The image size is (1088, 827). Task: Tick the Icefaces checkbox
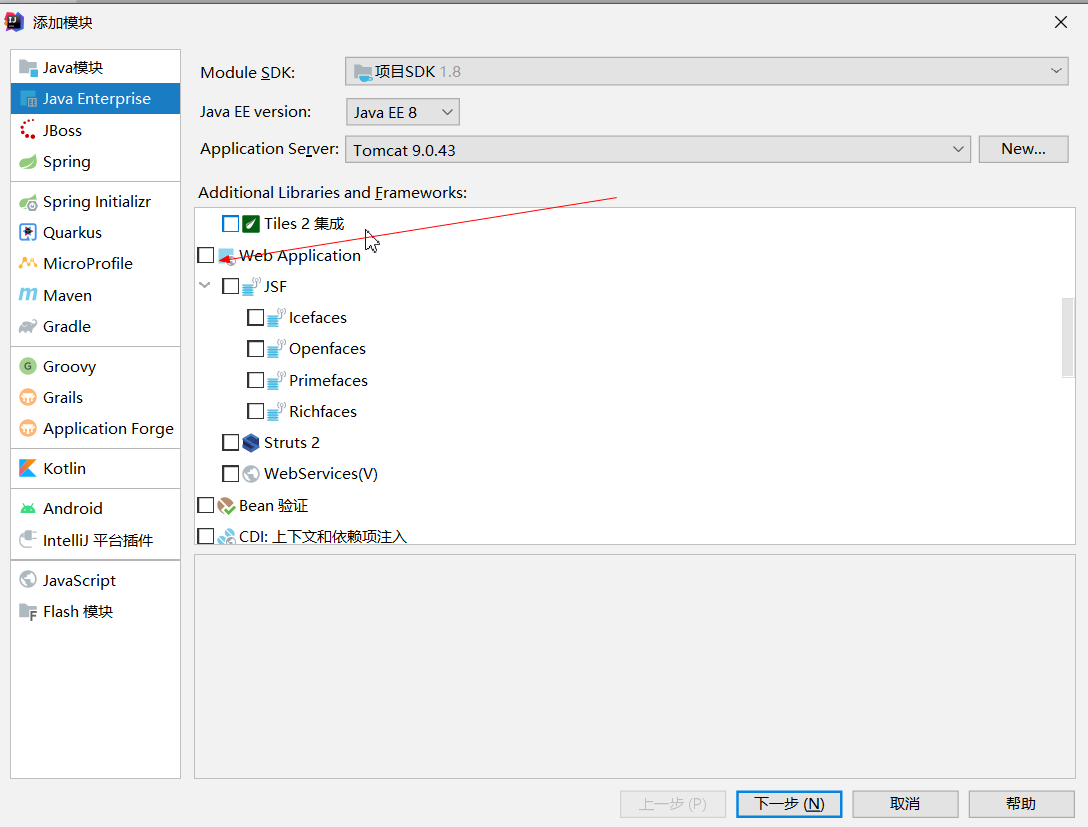click(255, 317)
